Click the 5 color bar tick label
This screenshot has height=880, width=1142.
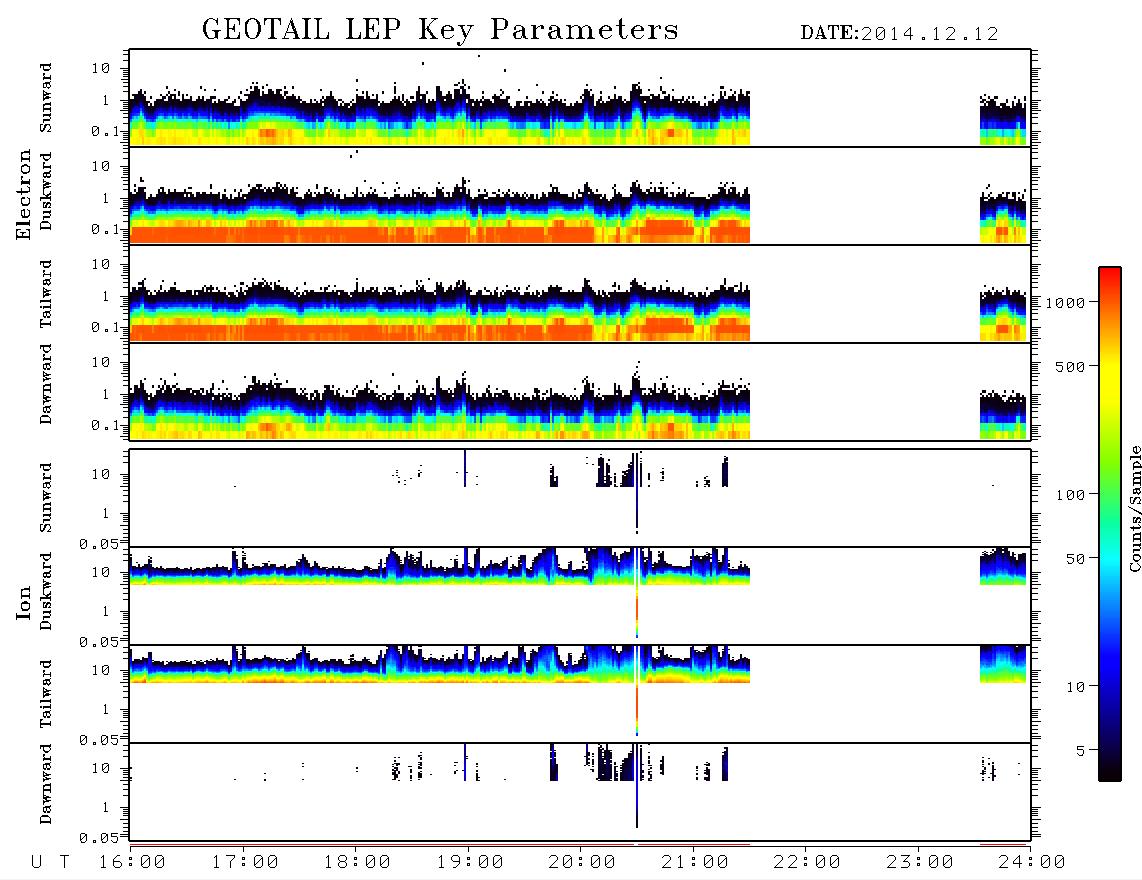(x=1080, y=751)
